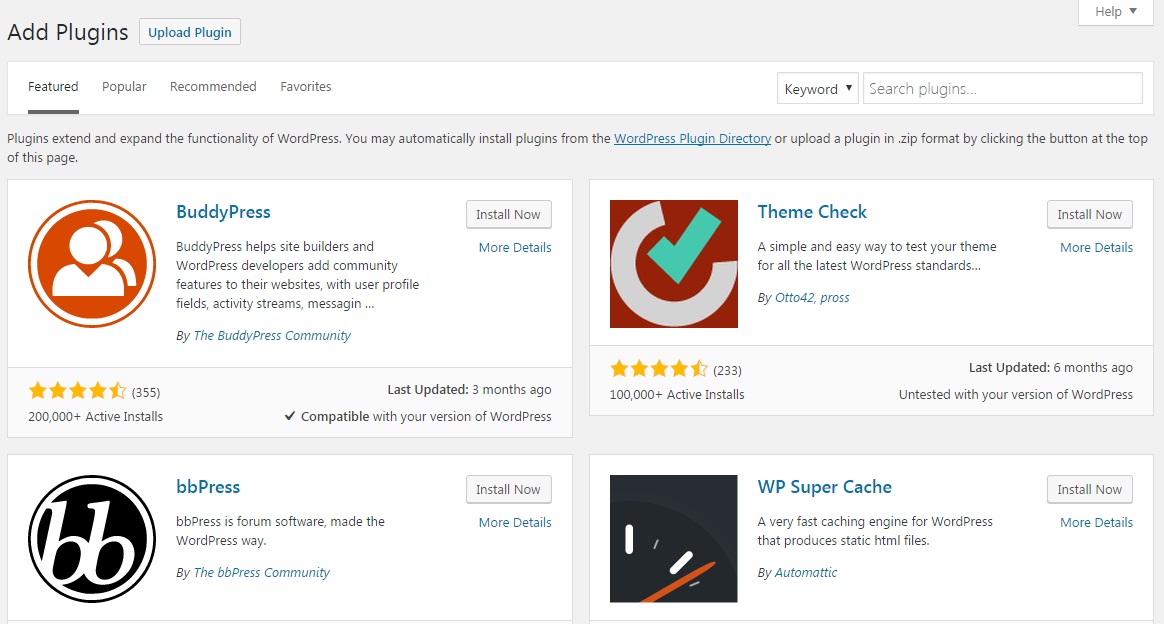
Task: Open the Favorites tab
Action: pos(306,87)
